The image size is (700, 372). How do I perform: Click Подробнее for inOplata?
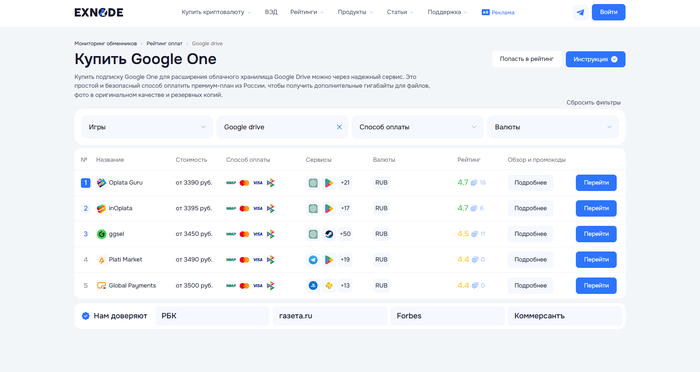pyautogui.click(x=530, y=209)
